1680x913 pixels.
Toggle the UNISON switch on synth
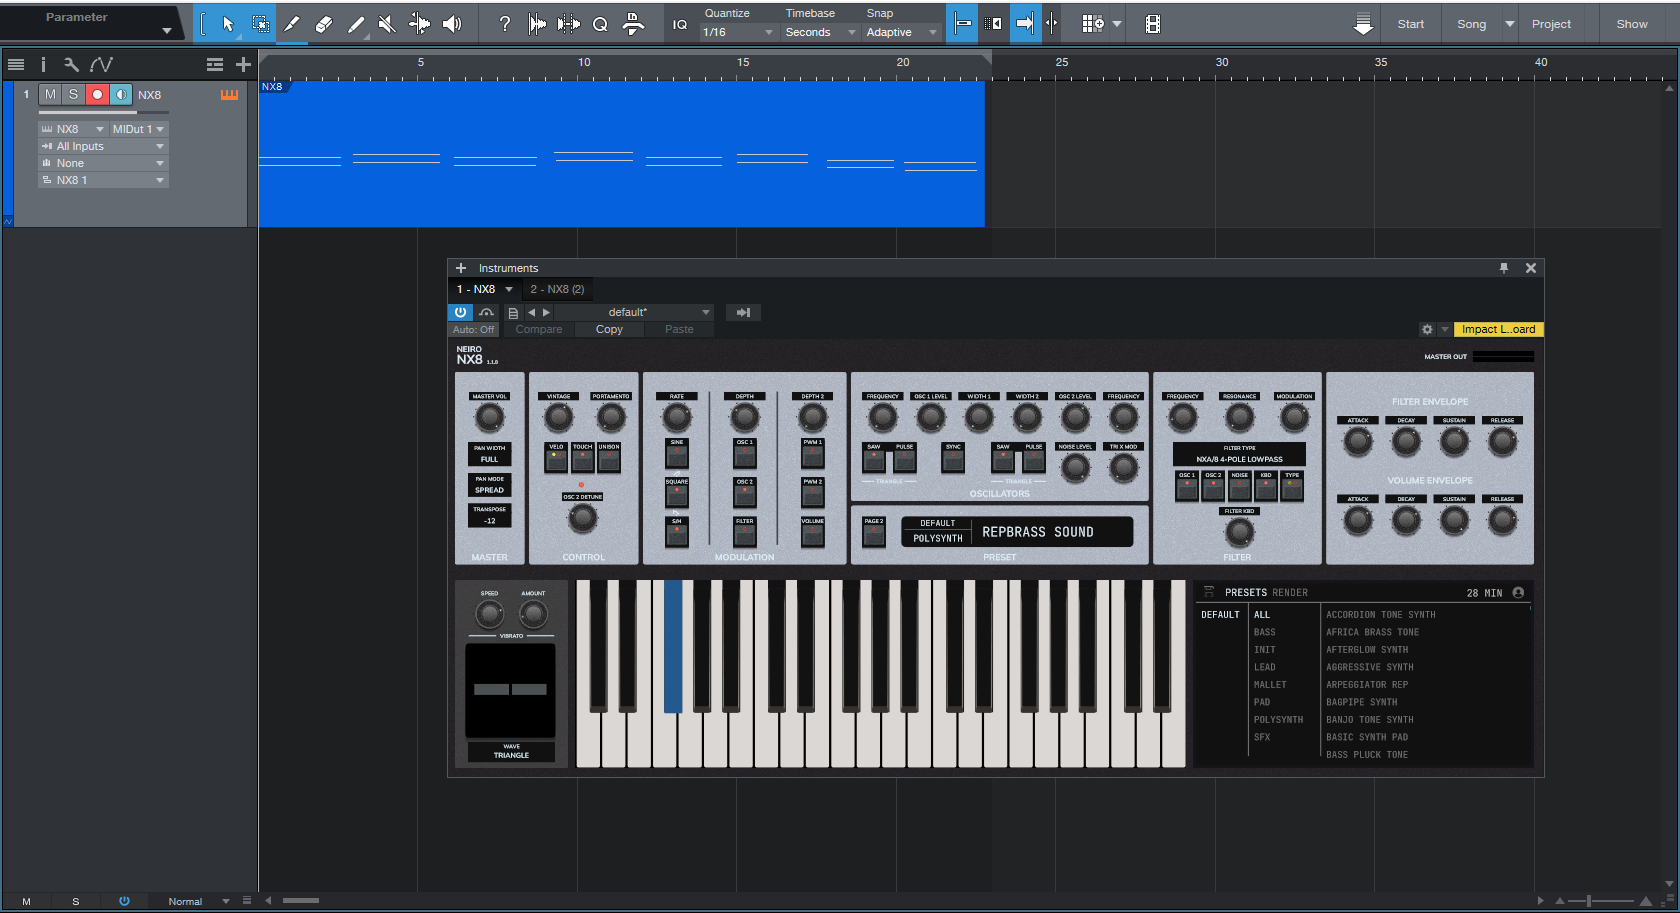pyautogui.click(x=609, y=459)
